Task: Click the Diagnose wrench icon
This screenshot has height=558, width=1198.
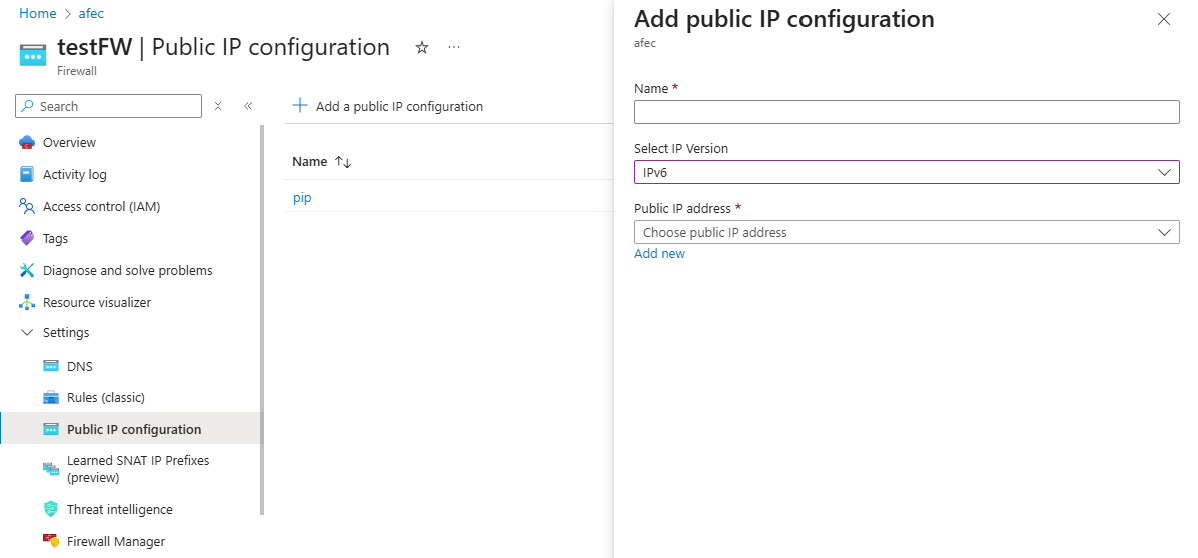Action: point(28,271)
